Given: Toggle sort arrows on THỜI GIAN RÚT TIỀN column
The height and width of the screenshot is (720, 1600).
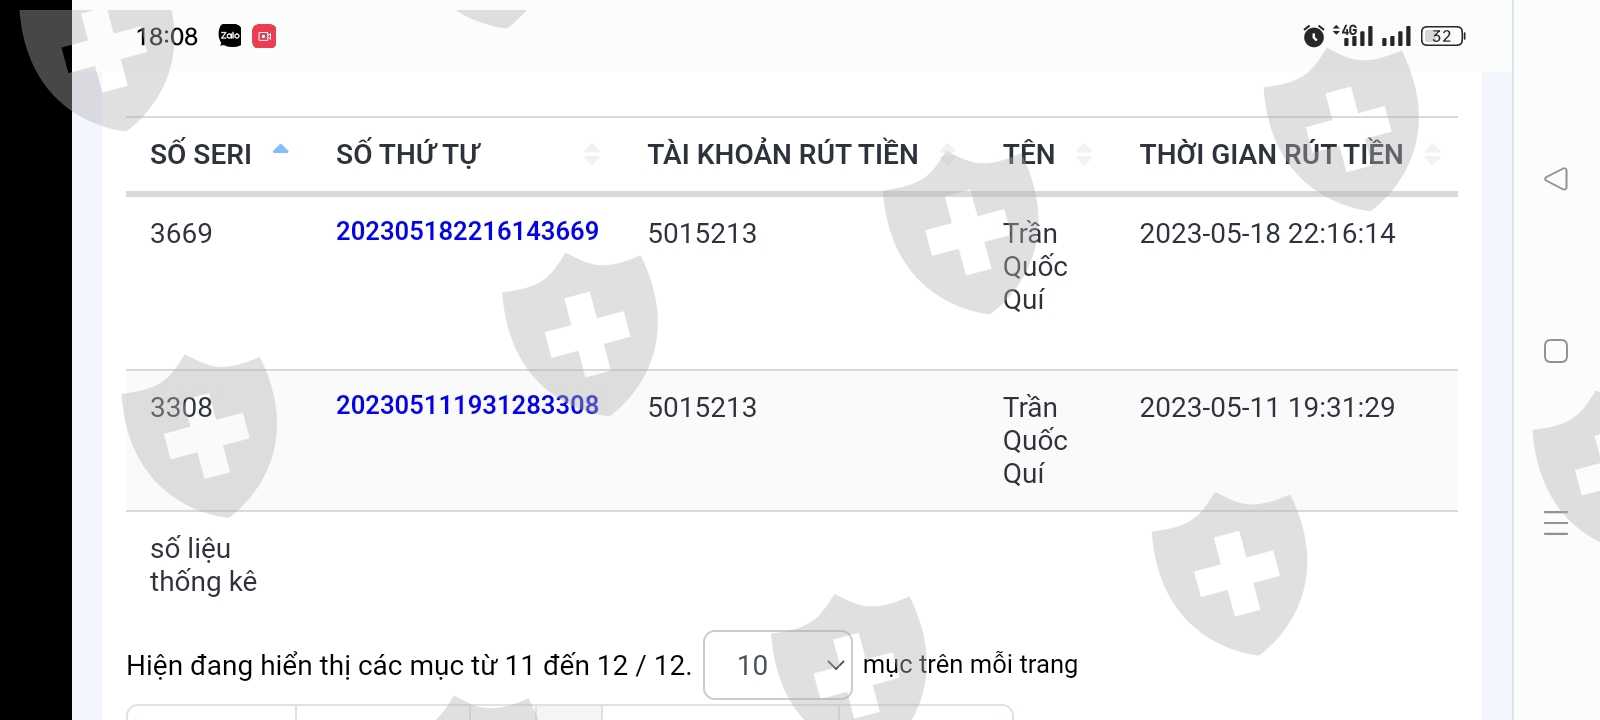Looking at the screenshot, I should click(x=1432, y=154).
